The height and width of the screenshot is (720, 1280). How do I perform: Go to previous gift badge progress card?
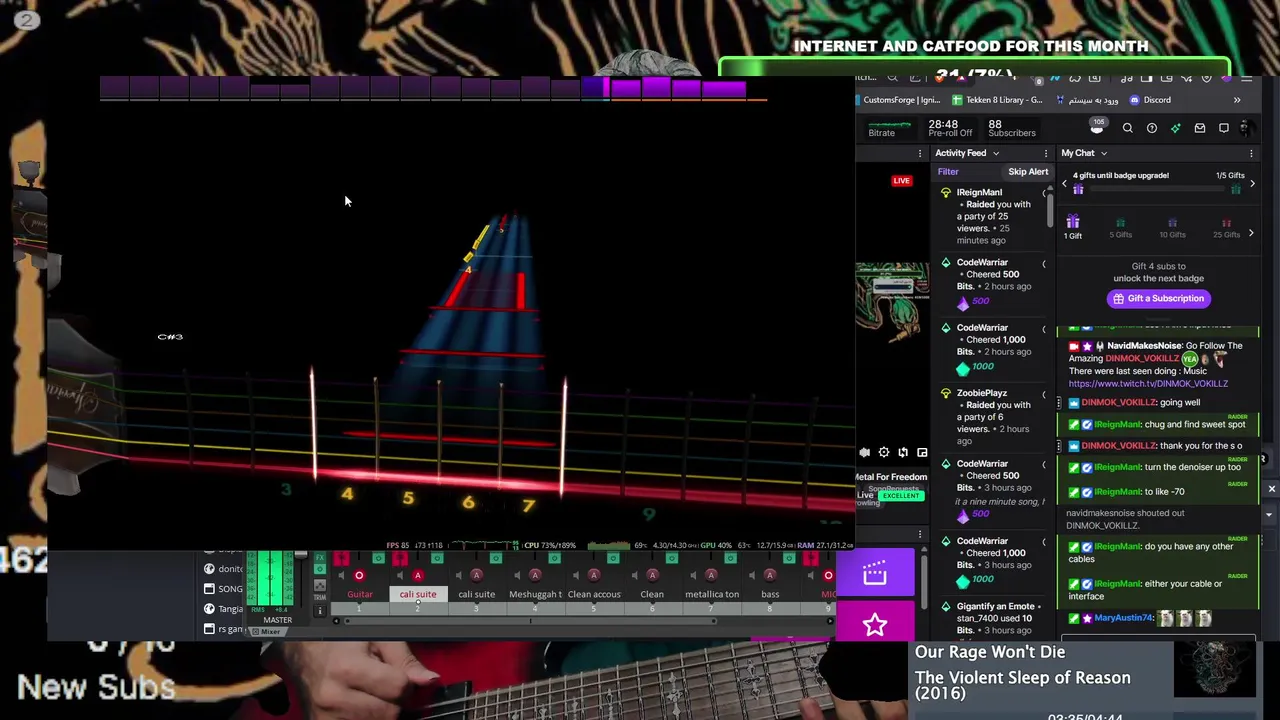[1064, 184]
